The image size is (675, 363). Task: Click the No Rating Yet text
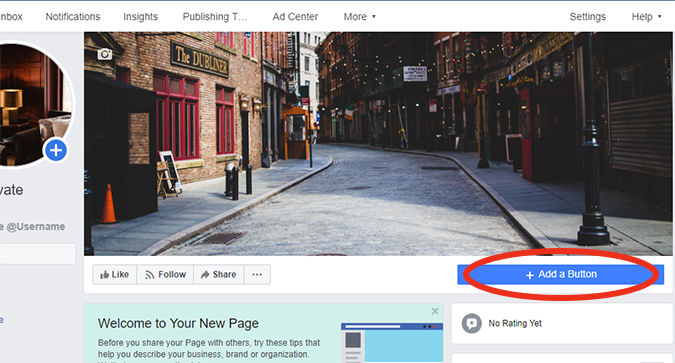coord(515,323)
